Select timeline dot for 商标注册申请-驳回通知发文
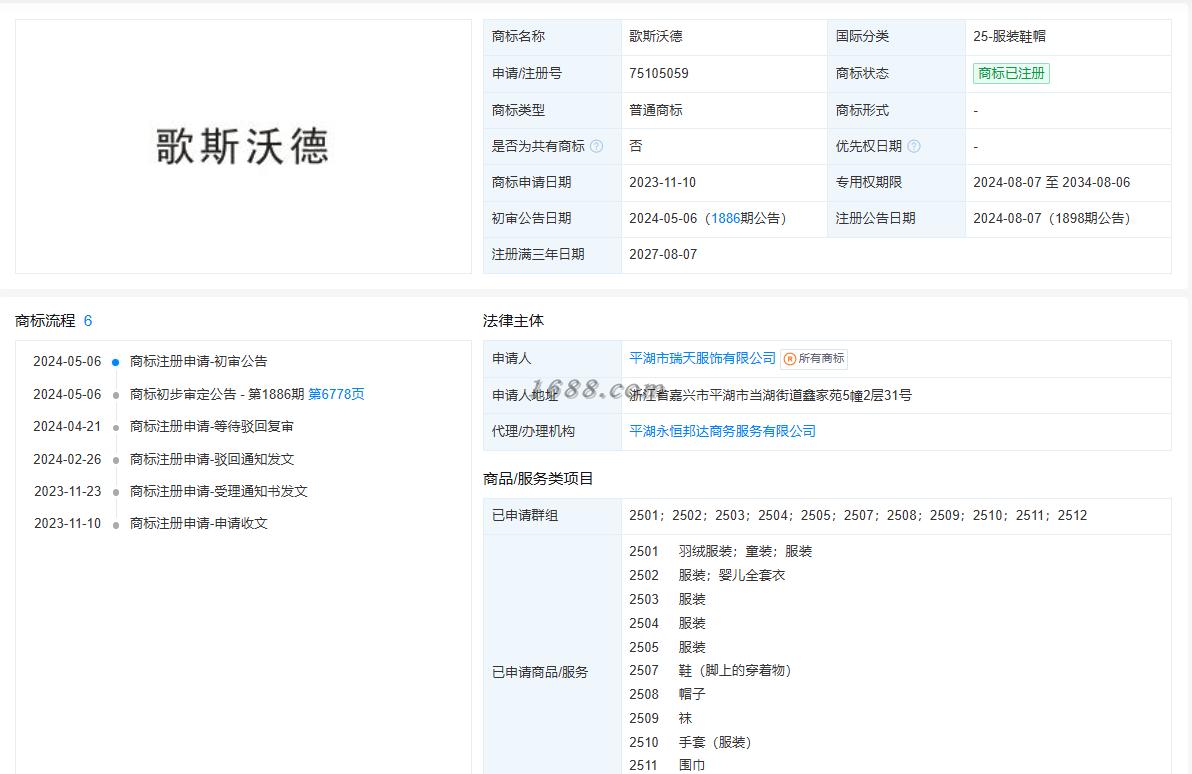The height and width of the screenshot is (774, 1192). tap(116, 461)
